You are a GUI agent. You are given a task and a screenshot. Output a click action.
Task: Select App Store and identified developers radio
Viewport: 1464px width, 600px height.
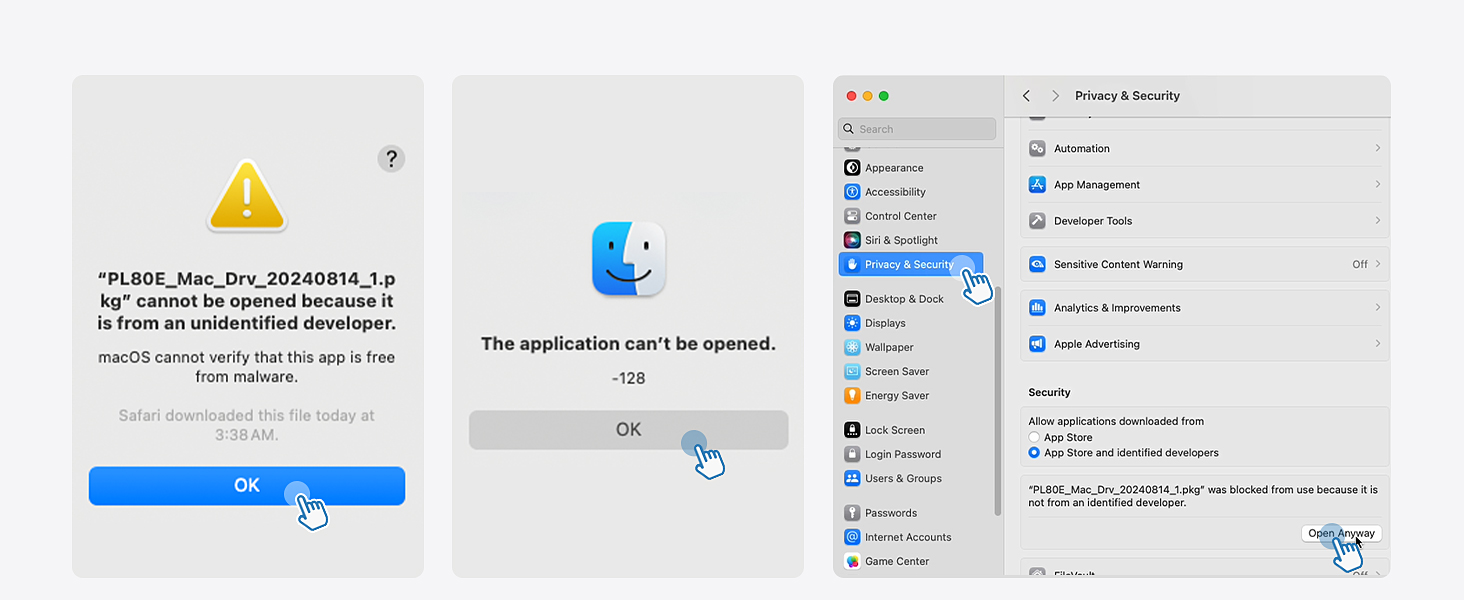pyautogui.click(x=1035, y=453)
